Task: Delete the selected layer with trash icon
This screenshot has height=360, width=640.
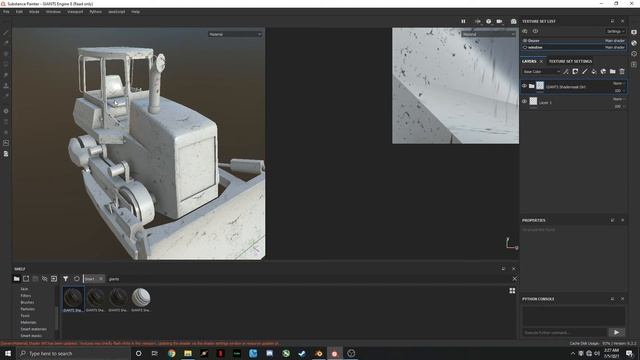Action: (x=622, y=71)
